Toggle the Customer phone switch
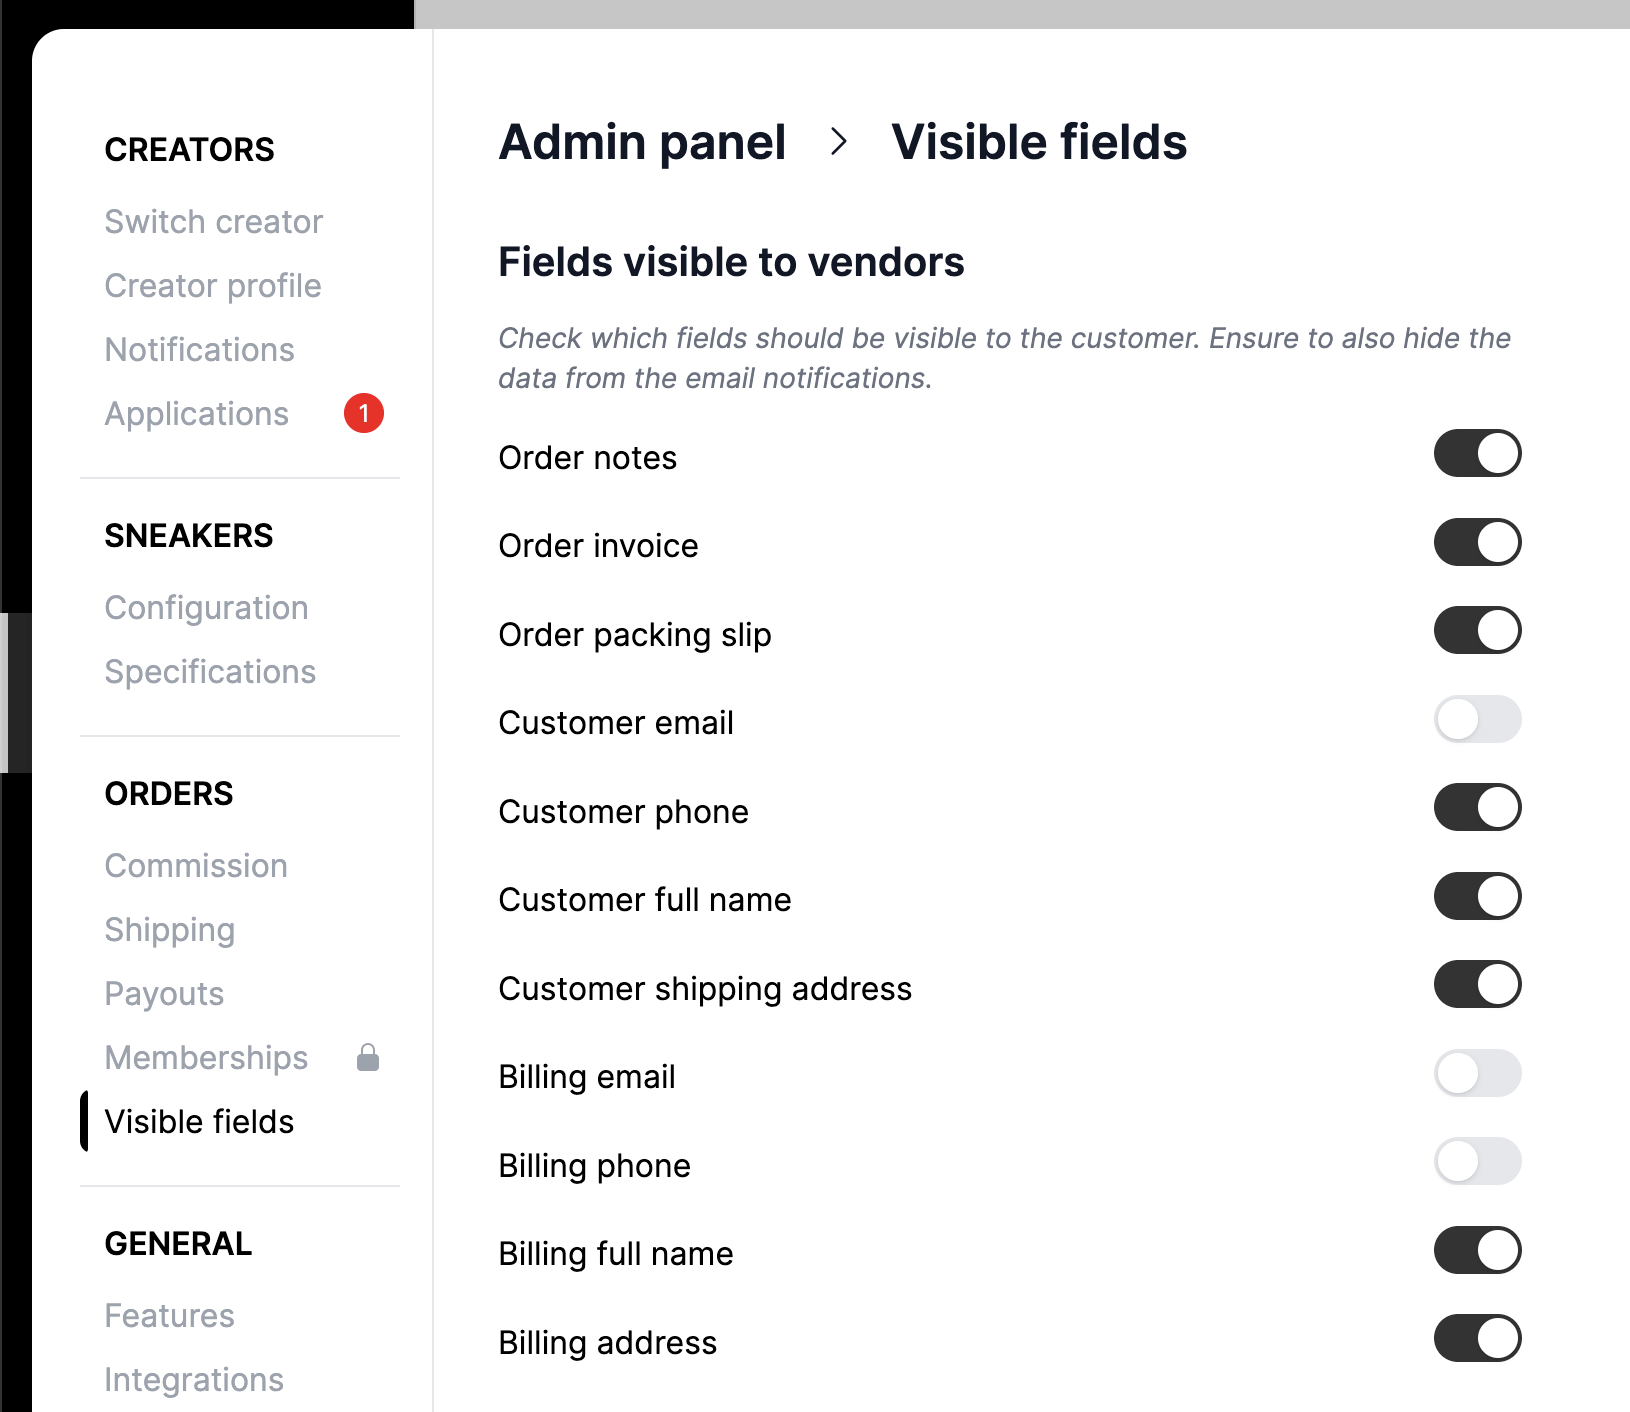 1477,807
